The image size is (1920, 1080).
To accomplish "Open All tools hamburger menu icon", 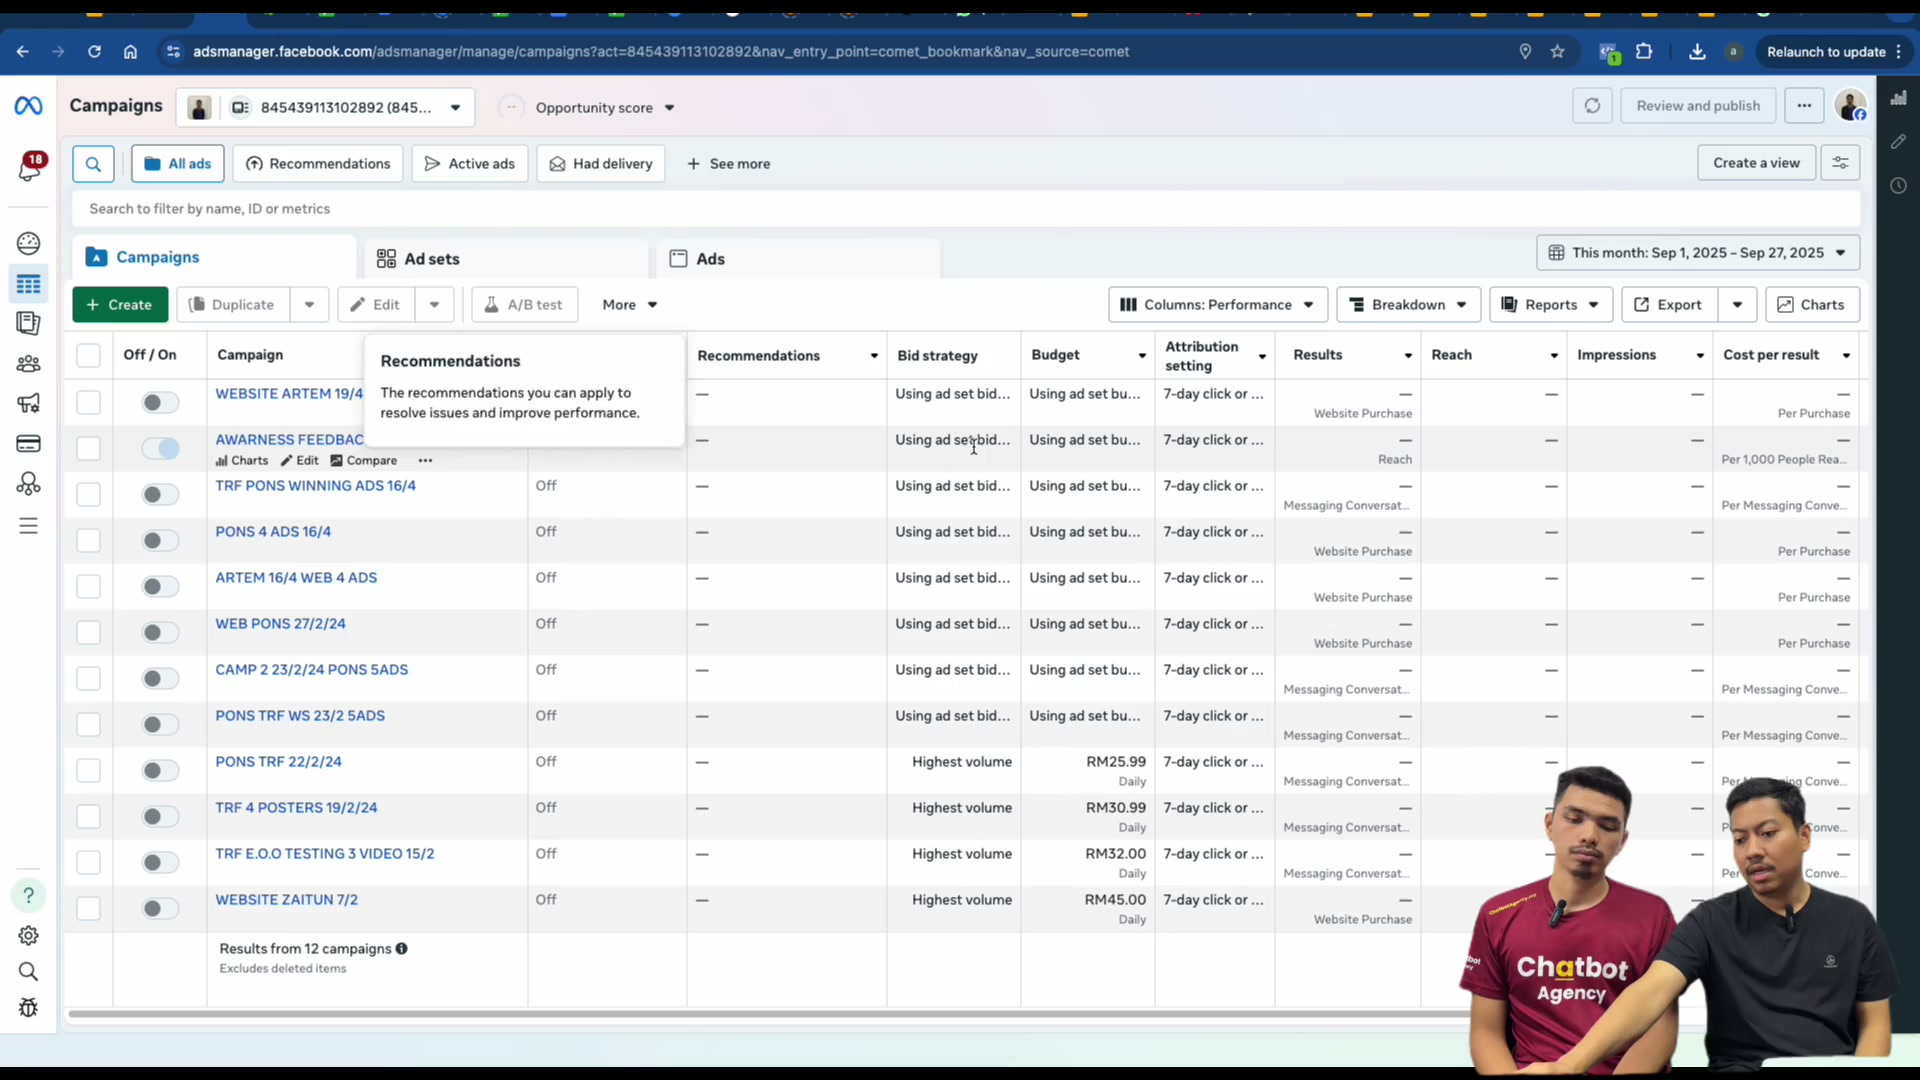I will (28, 526).
